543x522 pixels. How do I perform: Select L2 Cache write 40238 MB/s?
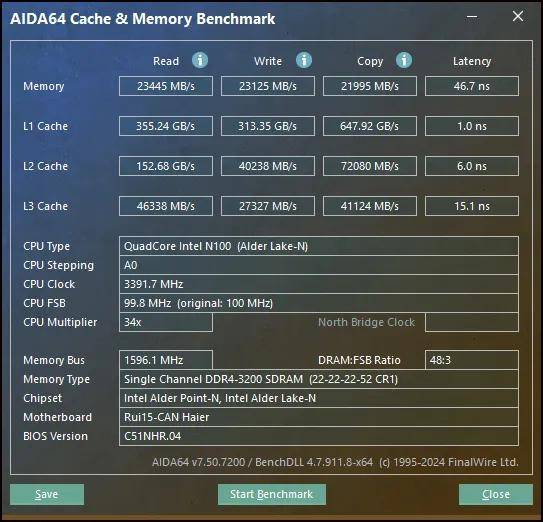(x=268, y=166)
